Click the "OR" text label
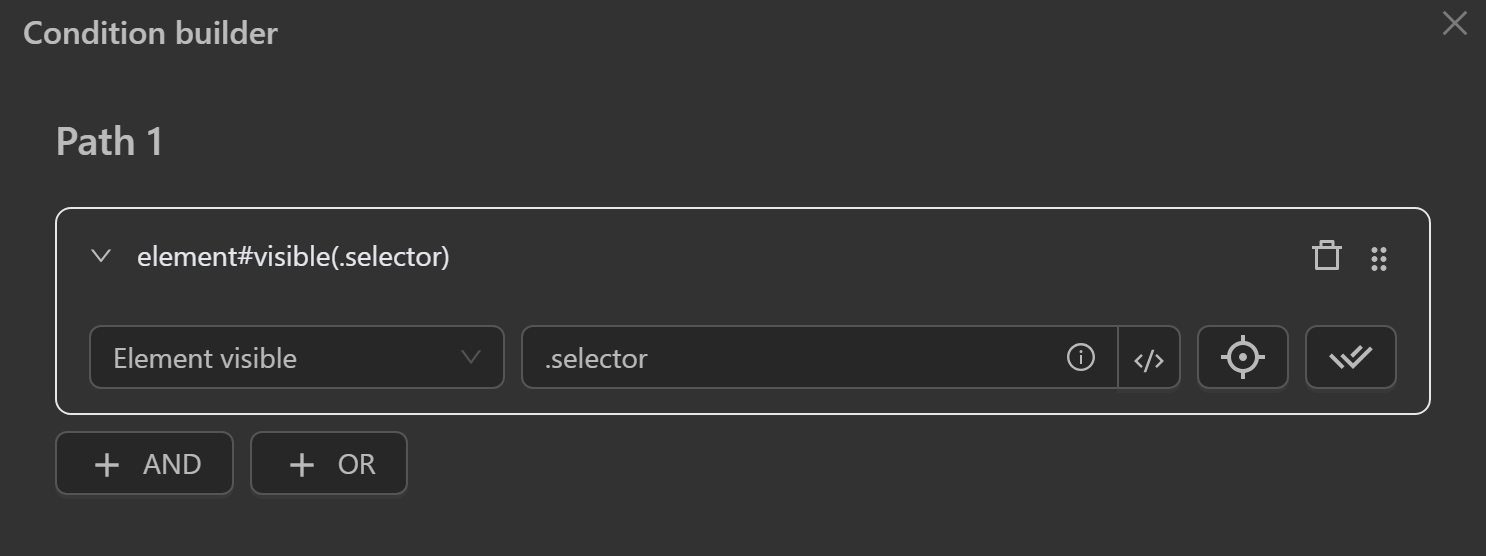This screenshot has height=556, width=1486. point(357,464)
